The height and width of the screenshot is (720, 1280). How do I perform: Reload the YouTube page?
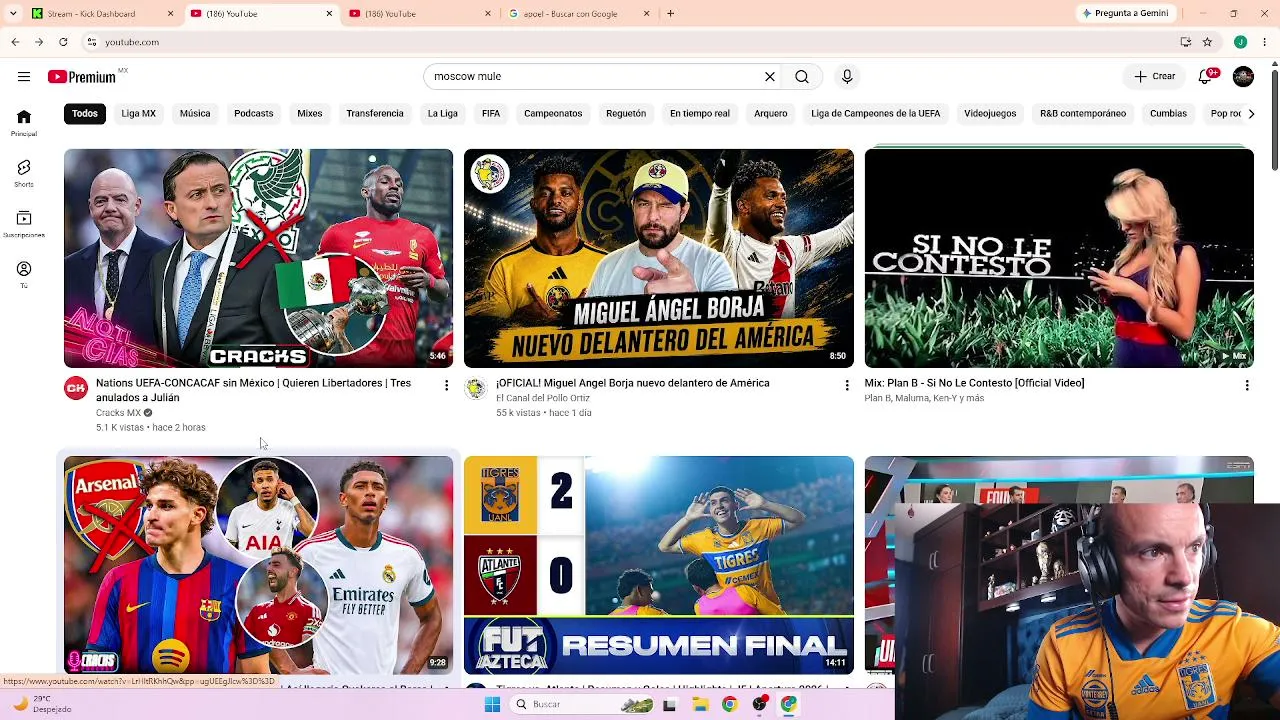pos(63,42)
